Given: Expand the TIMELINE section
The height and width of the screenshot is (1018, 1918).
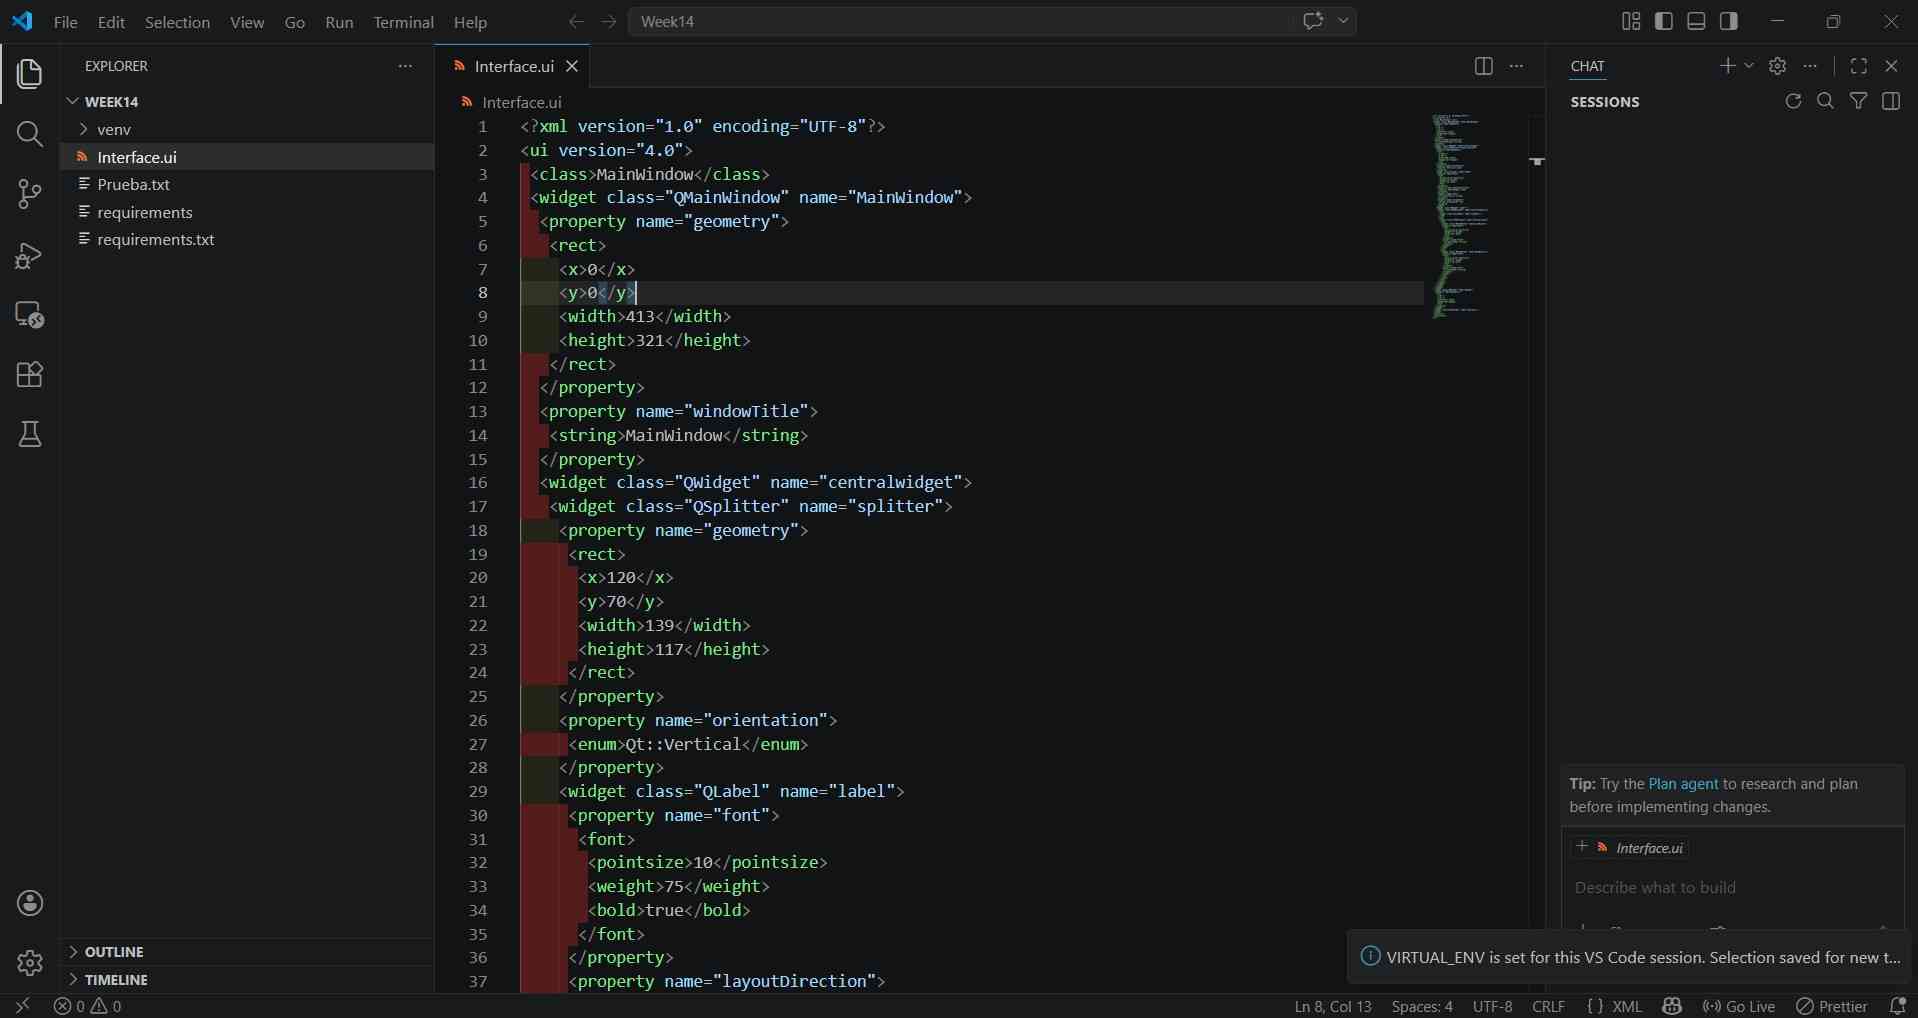Looking at the screenshot, I should (72, 980).
